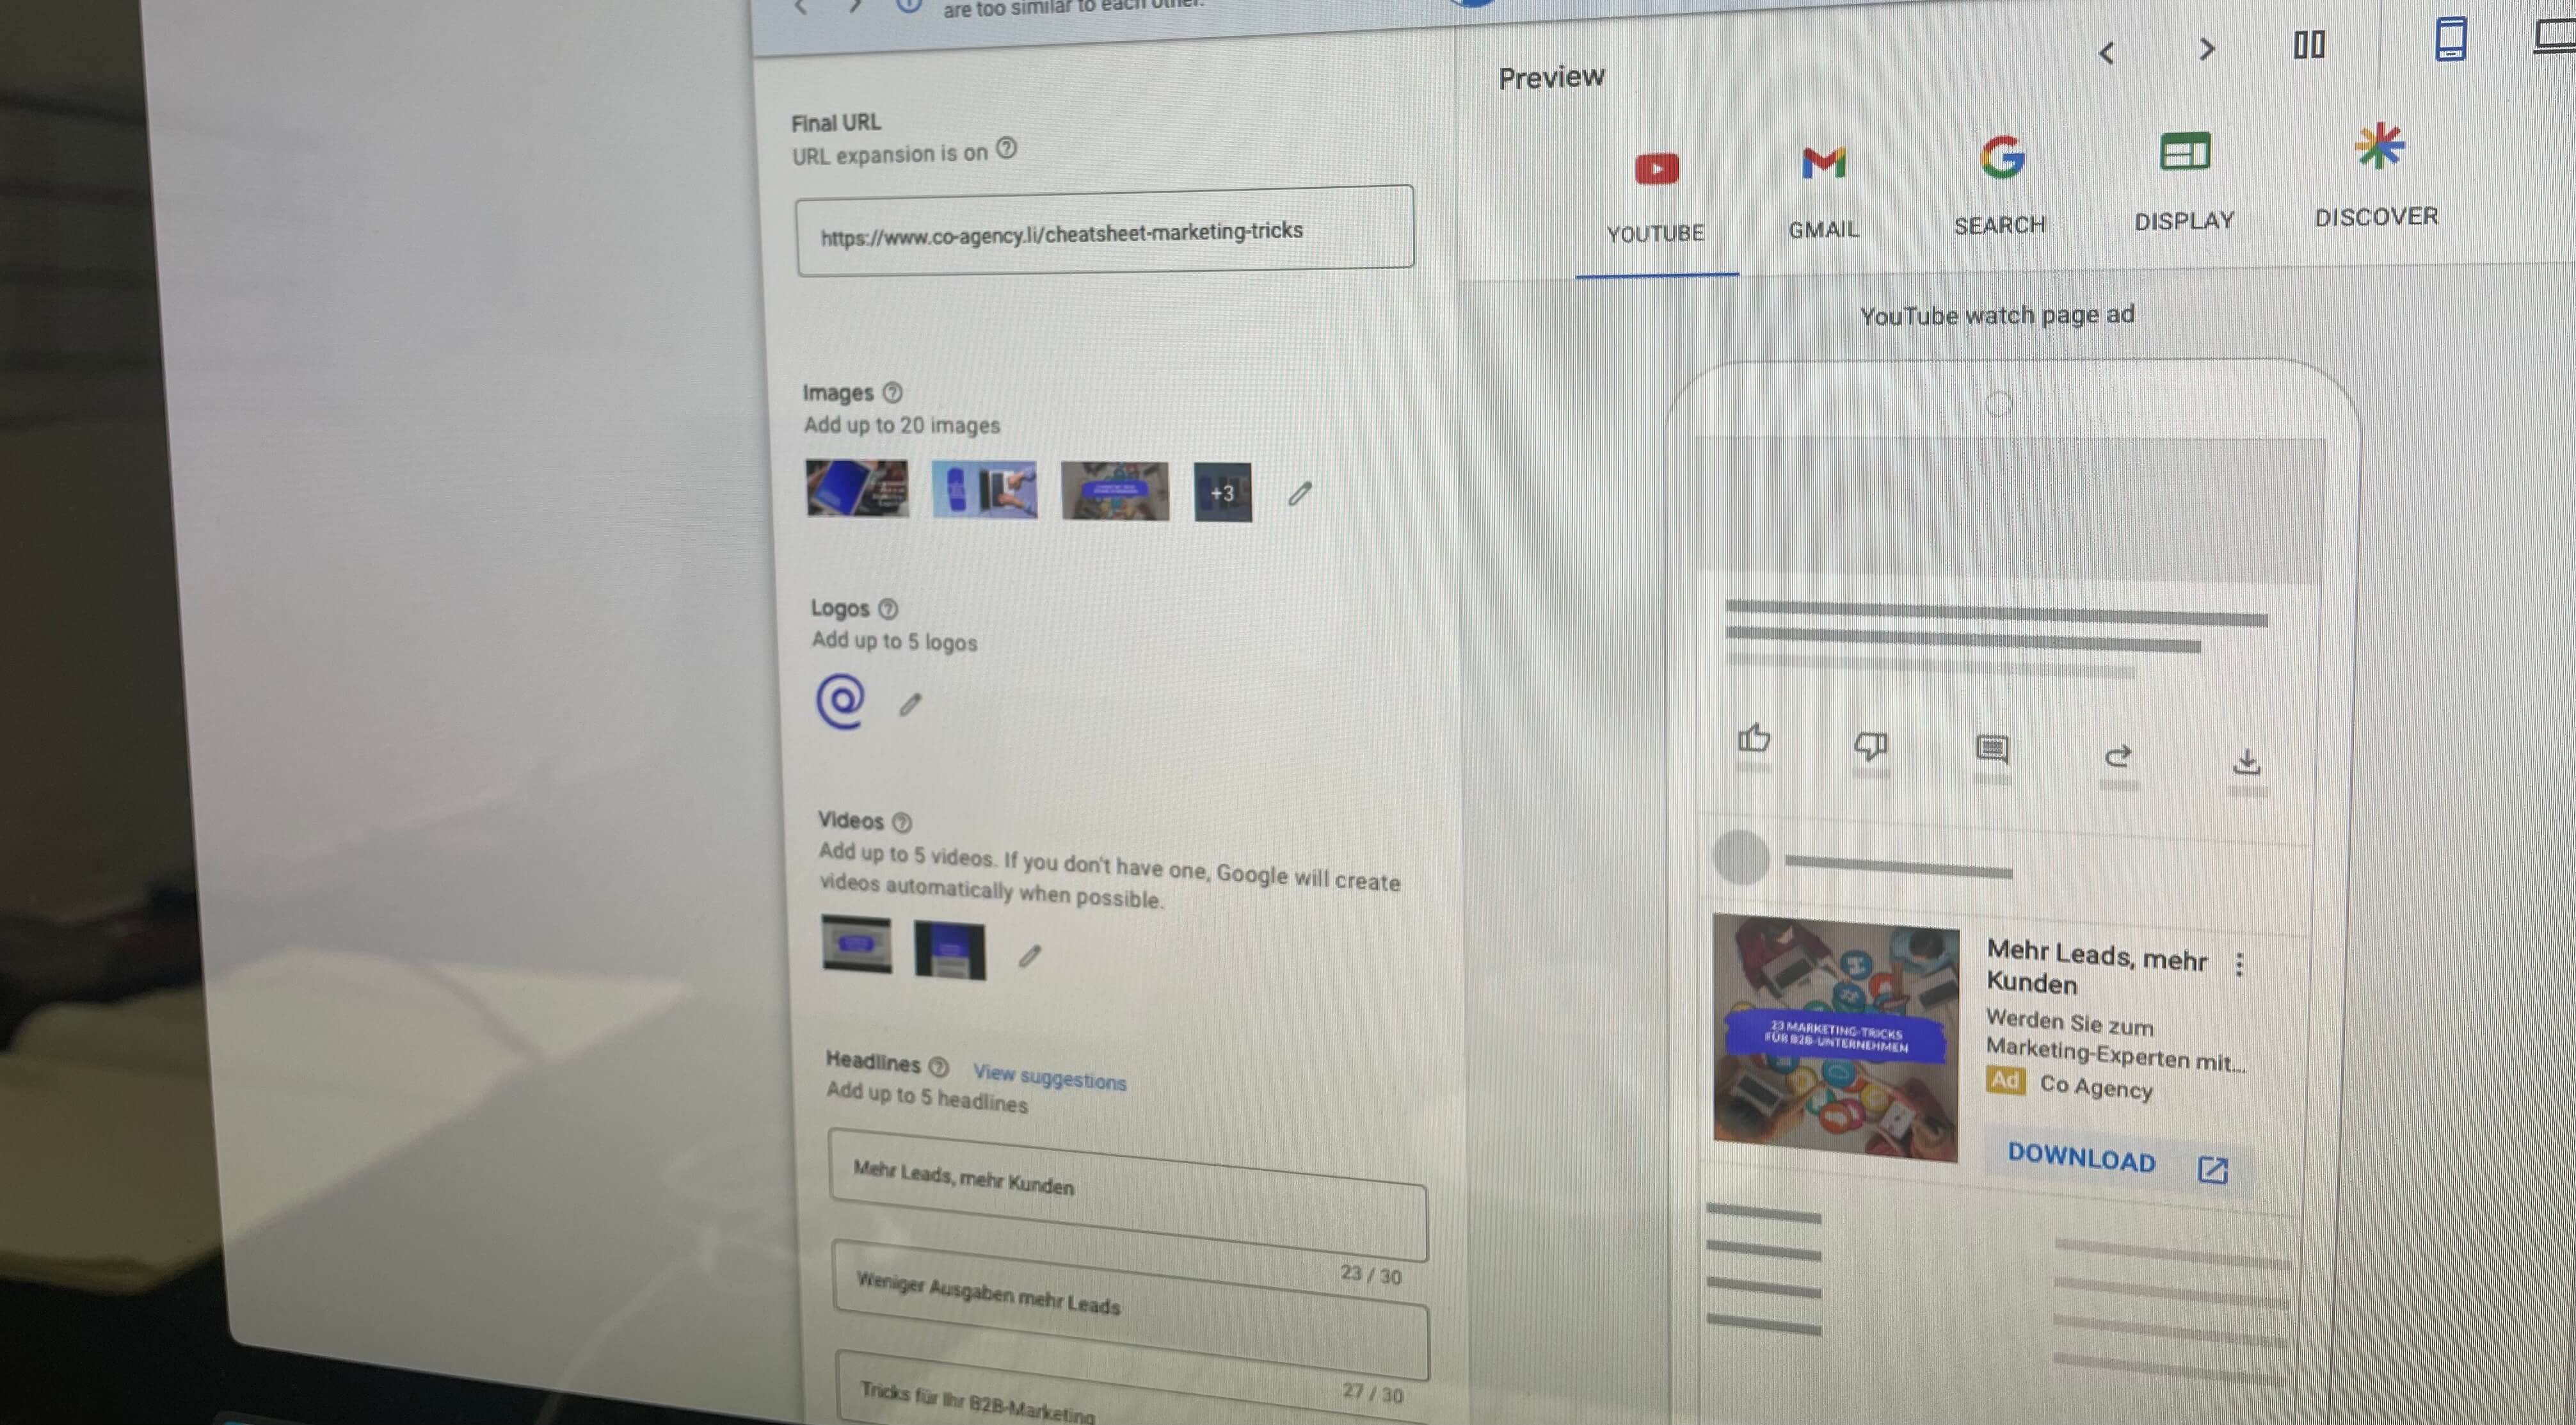Viewport: 2576px width, 1425px height.
Task: Select the Co Agency logo thumbnail
Action: tap(841, 701)
